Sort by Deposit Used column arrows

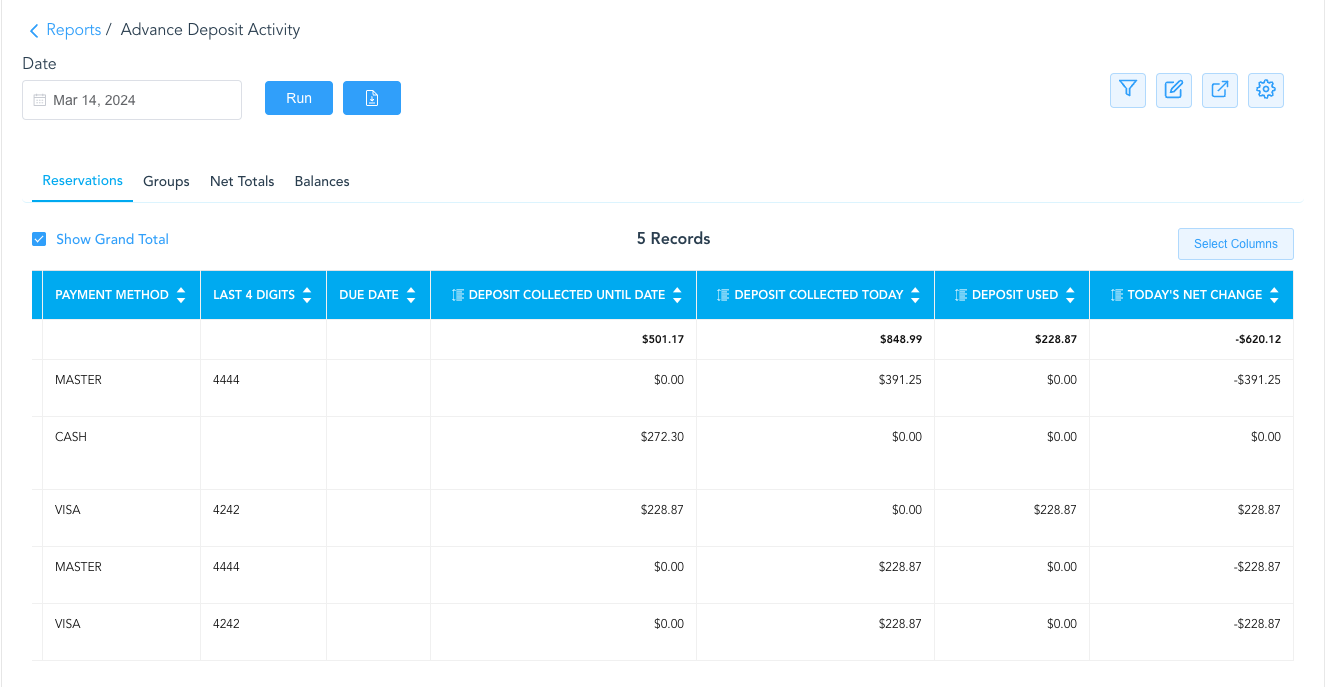pos(1070,295)
